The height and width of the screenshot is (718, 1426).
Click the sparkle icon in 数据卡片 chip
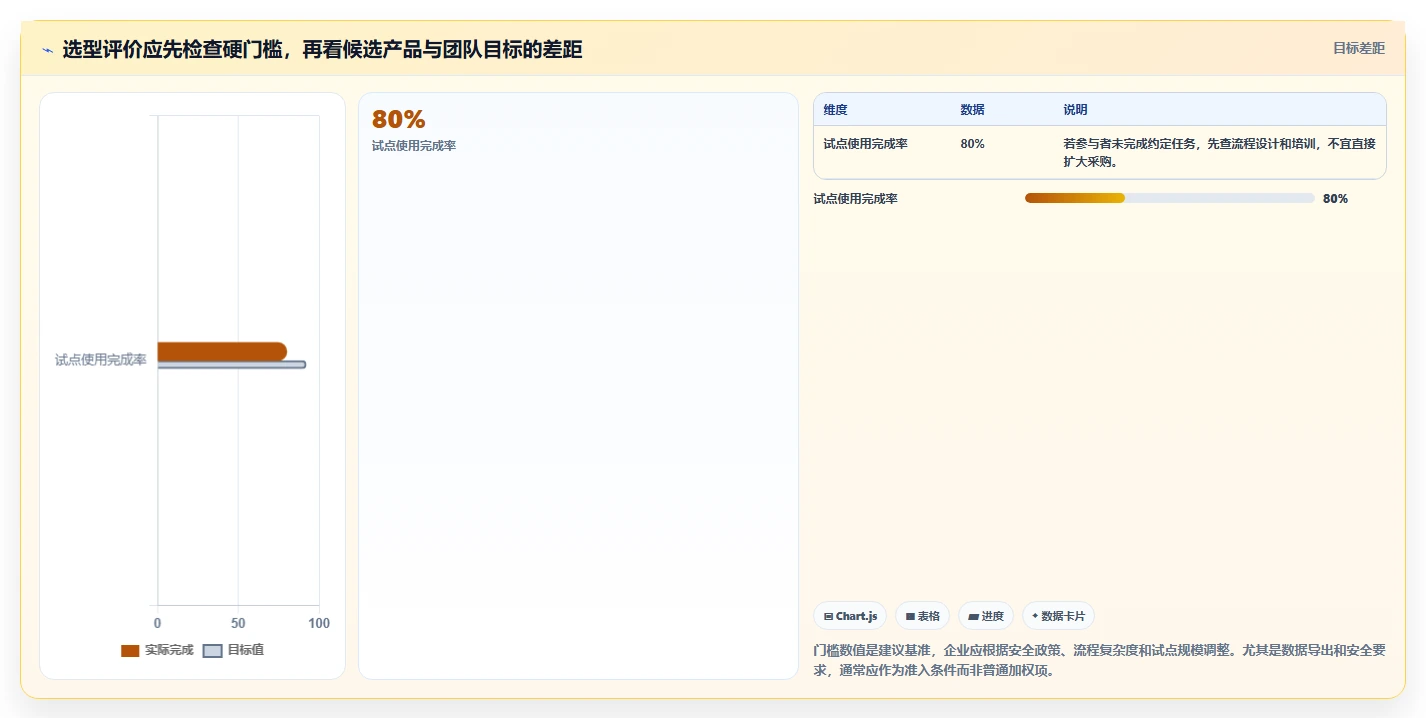click(x=1036, y=616)
